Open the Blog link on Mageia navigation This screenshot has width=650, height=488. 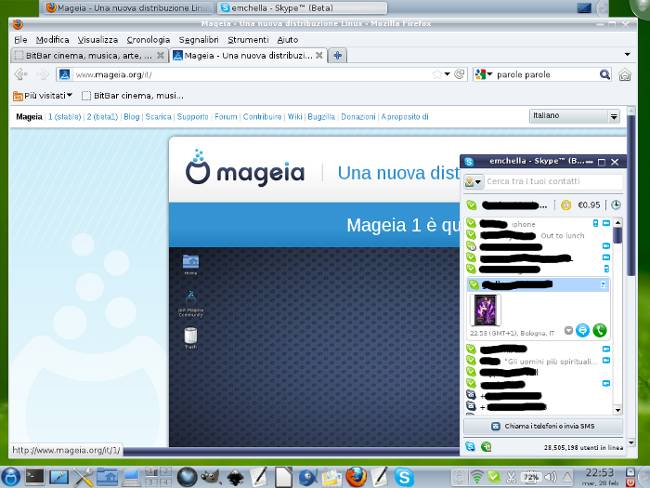coord(131,117)
